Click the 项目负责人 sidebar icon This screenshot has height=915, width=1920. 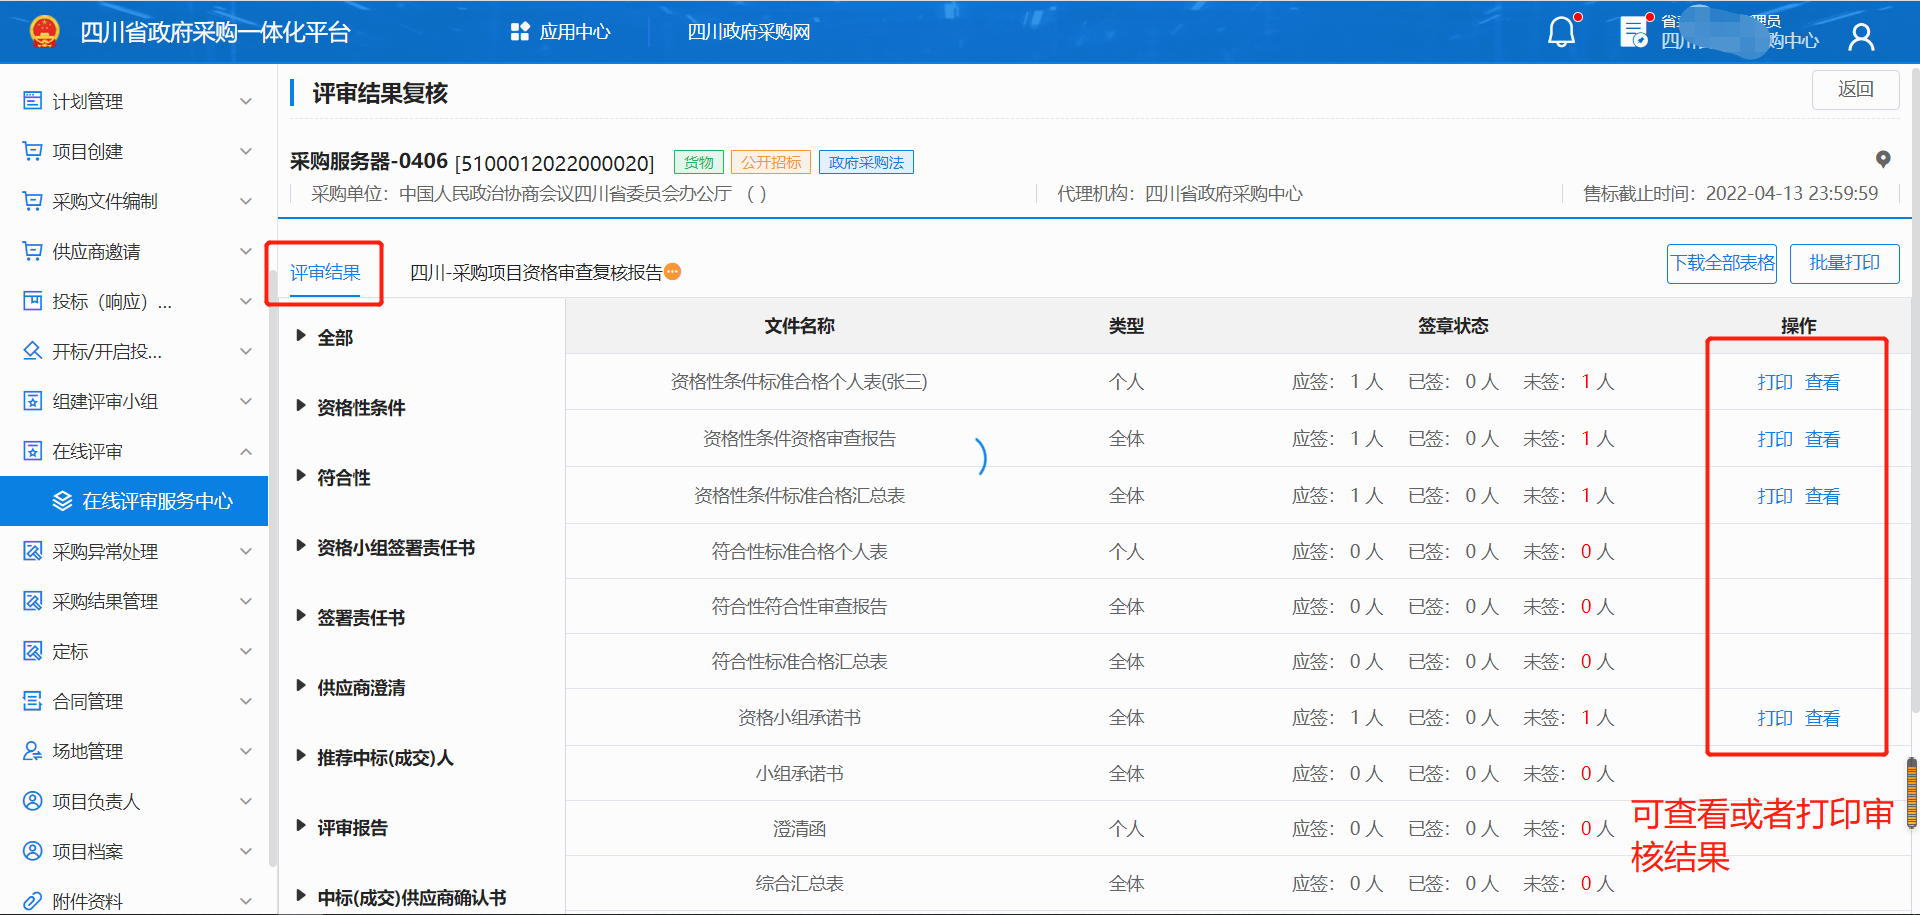[33, 800]
